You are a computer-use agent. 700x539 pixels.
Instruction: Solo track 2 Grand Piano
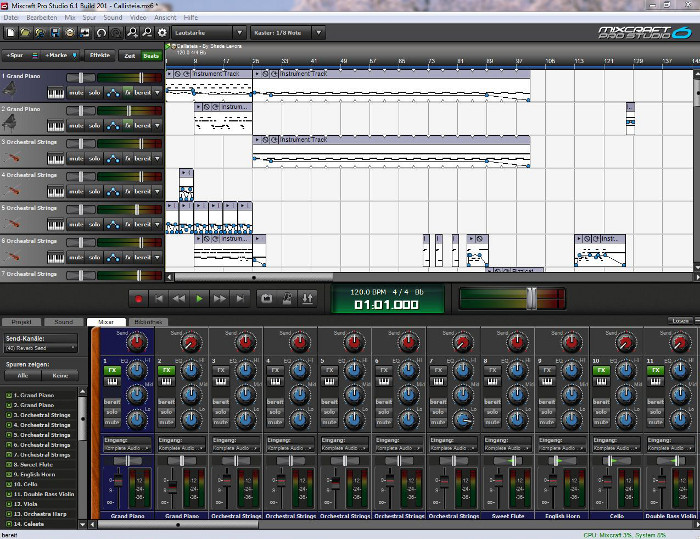94,126
